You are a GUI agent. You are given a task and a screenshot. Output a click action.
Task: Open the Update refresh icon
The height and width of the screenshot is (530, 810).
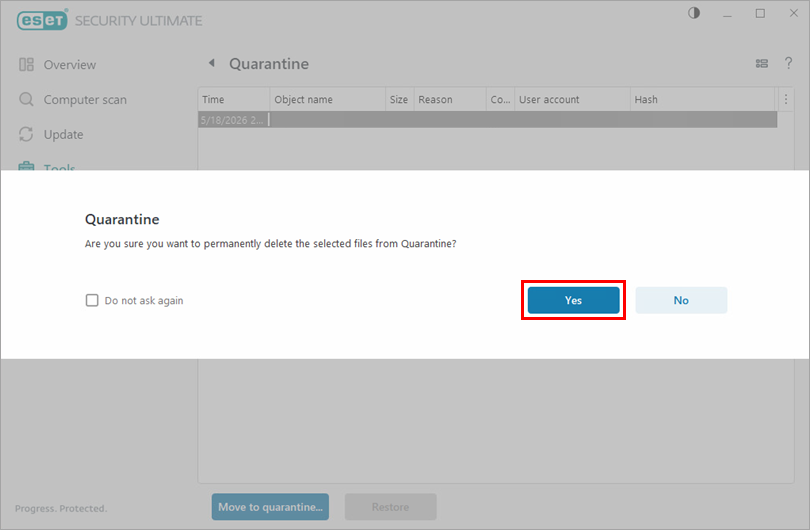point(26,134)
